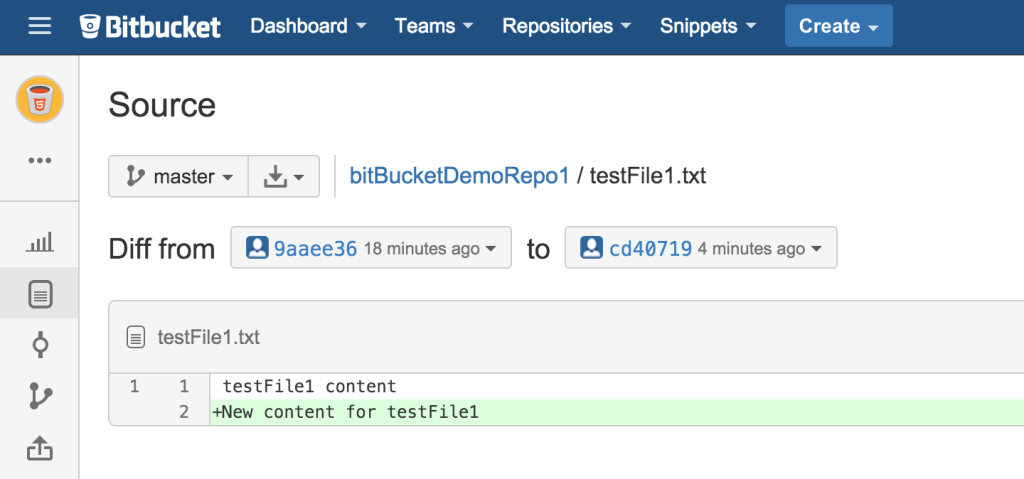Open the Dashboard menu
The image size is (1024, 479).
pos(307,27)
